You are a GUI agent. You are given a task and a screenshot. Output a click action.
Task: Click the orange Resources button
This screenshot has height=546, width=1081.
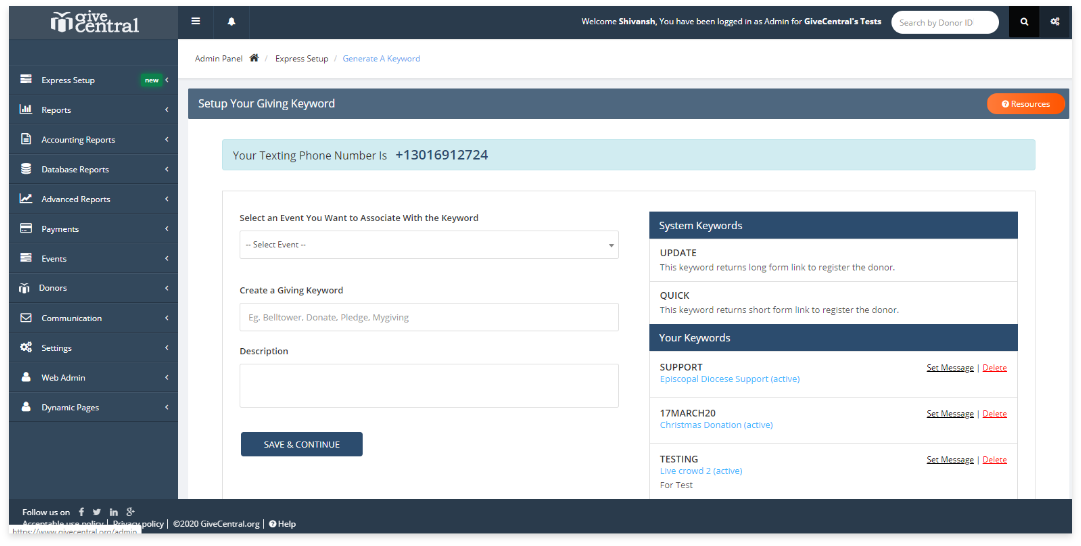1025,104
